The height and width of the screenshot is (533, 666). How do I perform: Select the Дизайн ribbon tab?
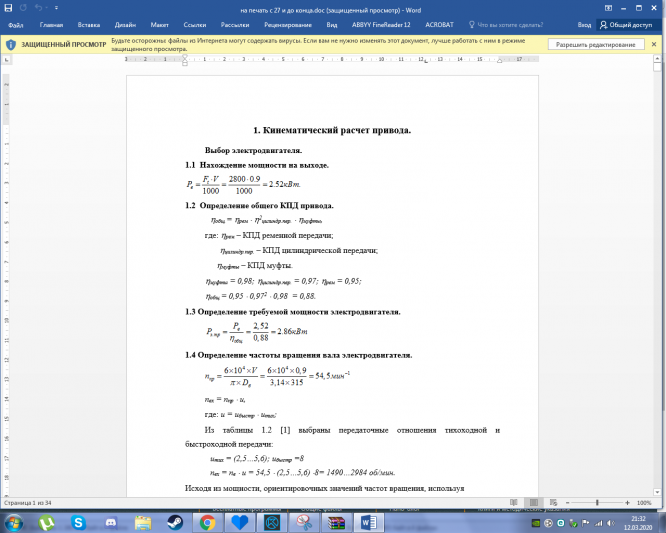tap(125, 25)
